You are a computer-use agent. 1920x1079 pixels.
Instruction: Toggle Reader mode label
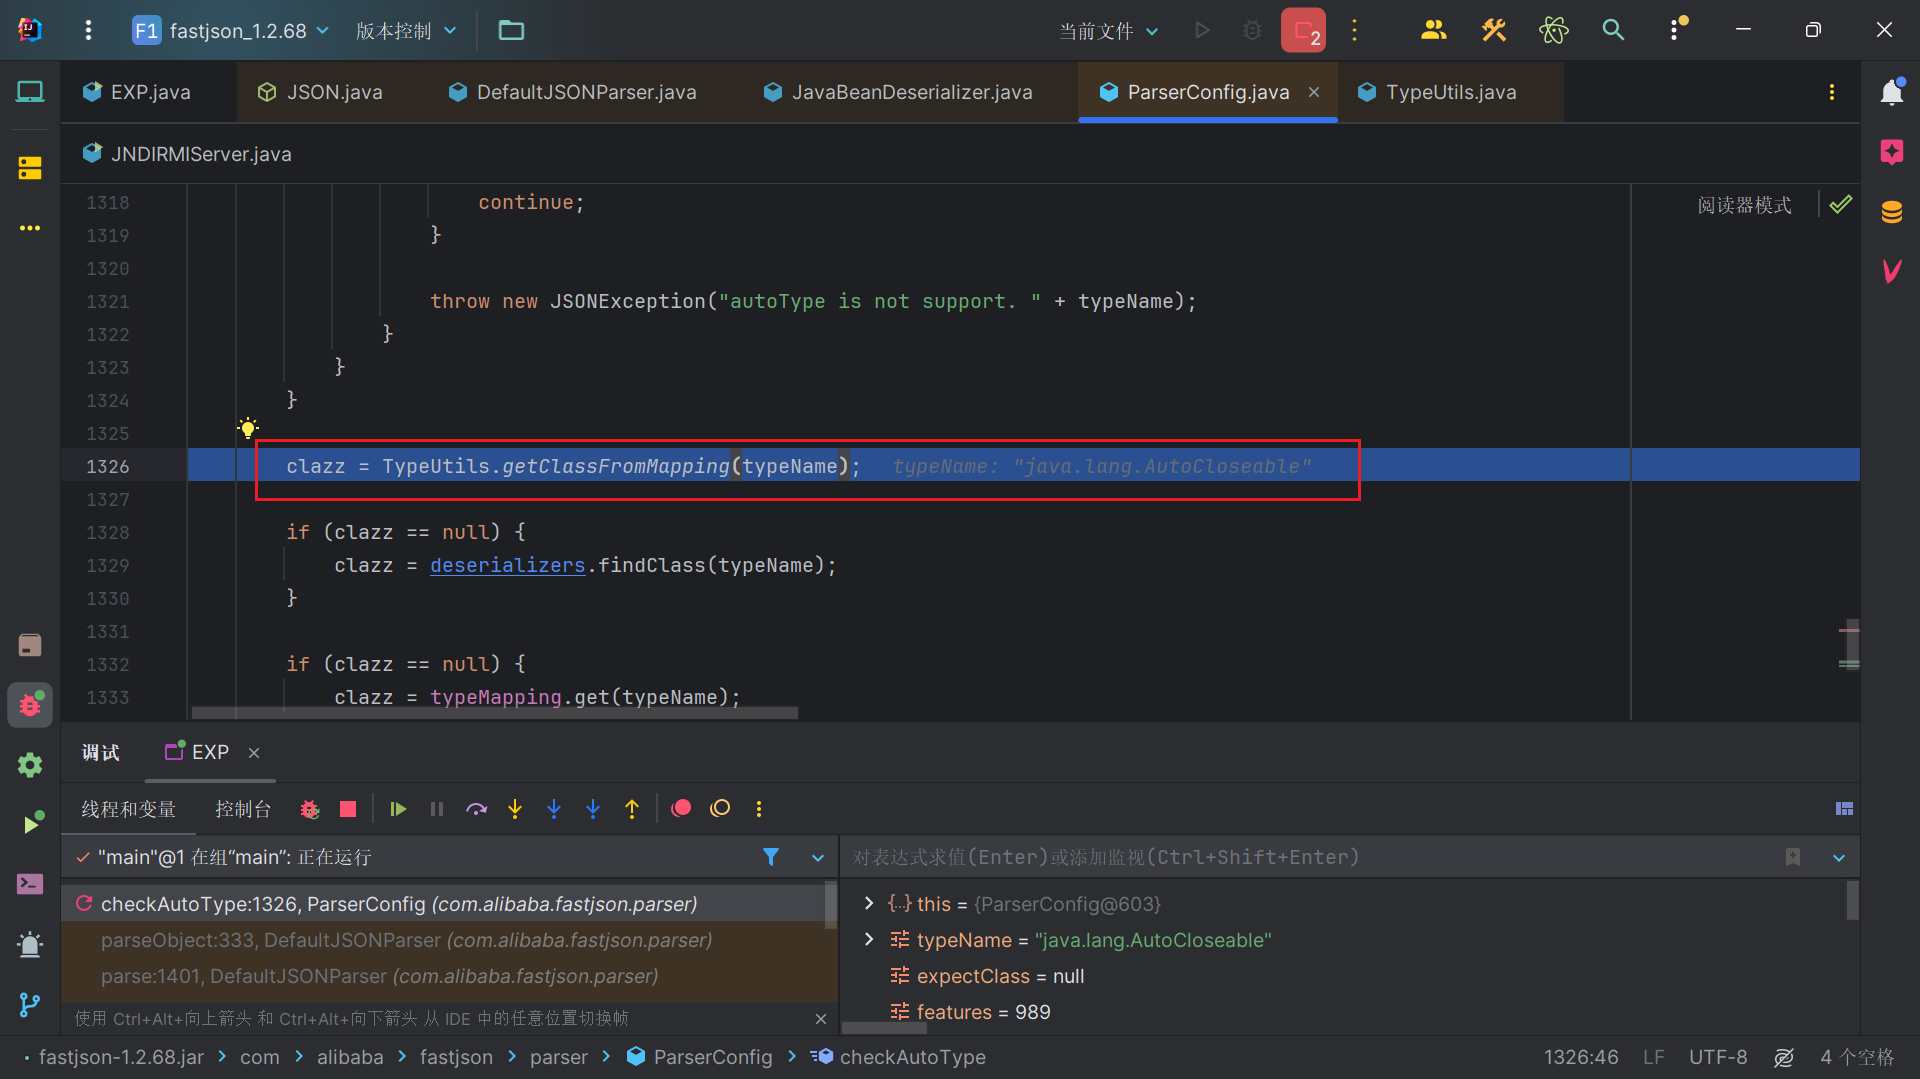pos(1744,205)
